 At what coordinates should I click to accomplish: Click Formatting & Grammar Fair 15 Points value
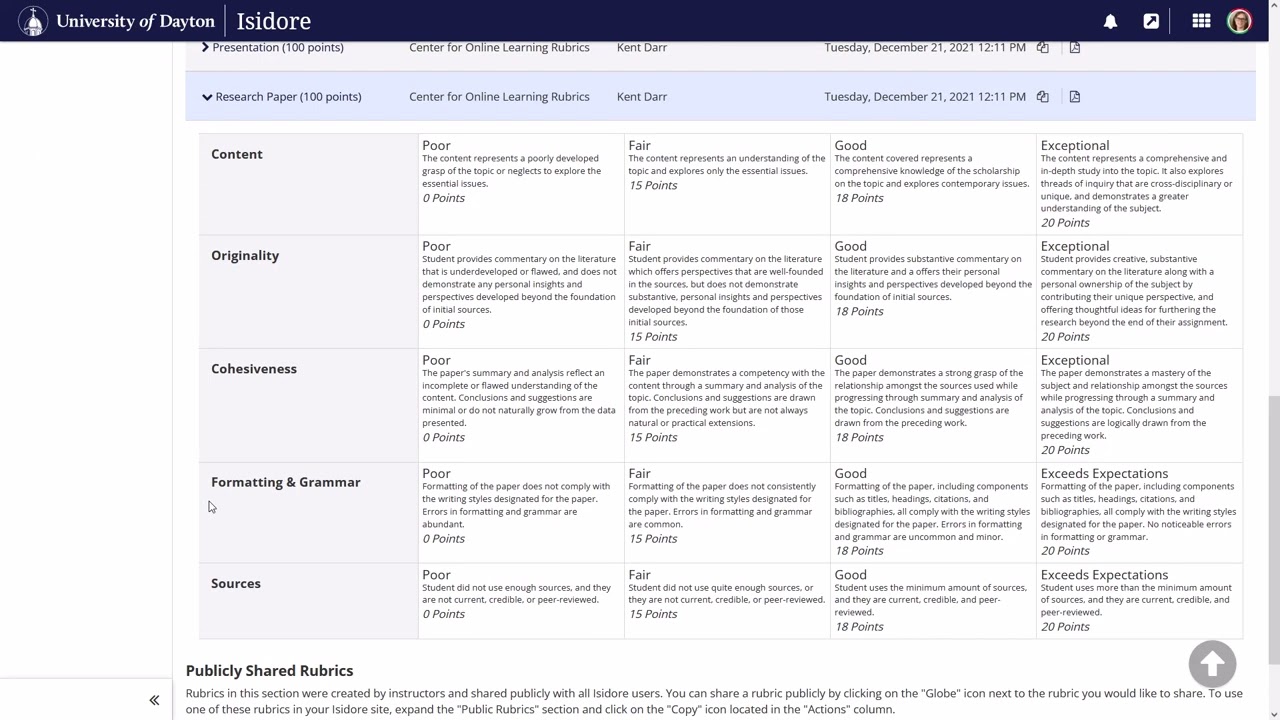click(x=654, y=538)
